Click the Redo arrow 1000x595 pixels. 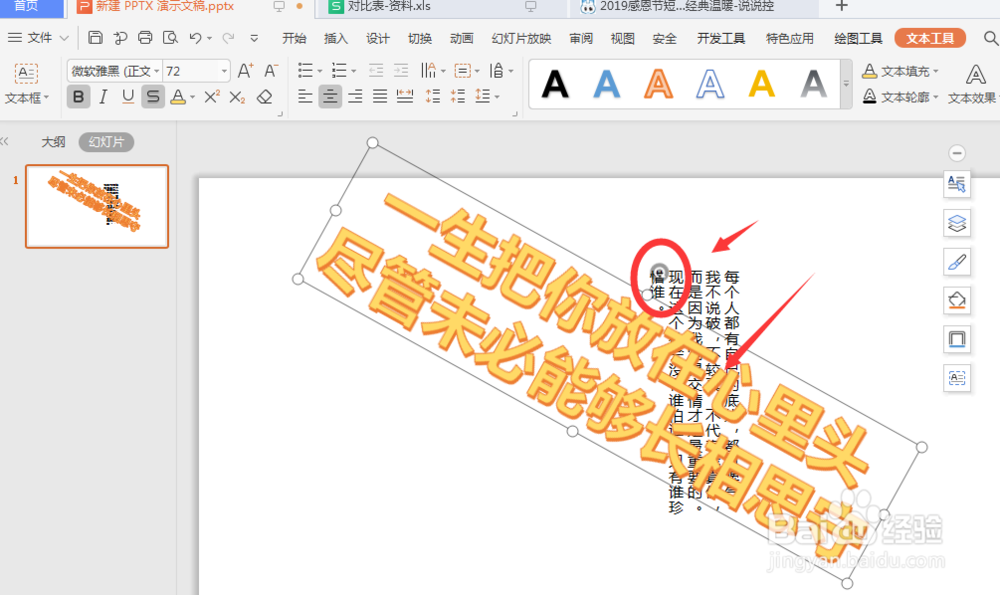[228, 38]
